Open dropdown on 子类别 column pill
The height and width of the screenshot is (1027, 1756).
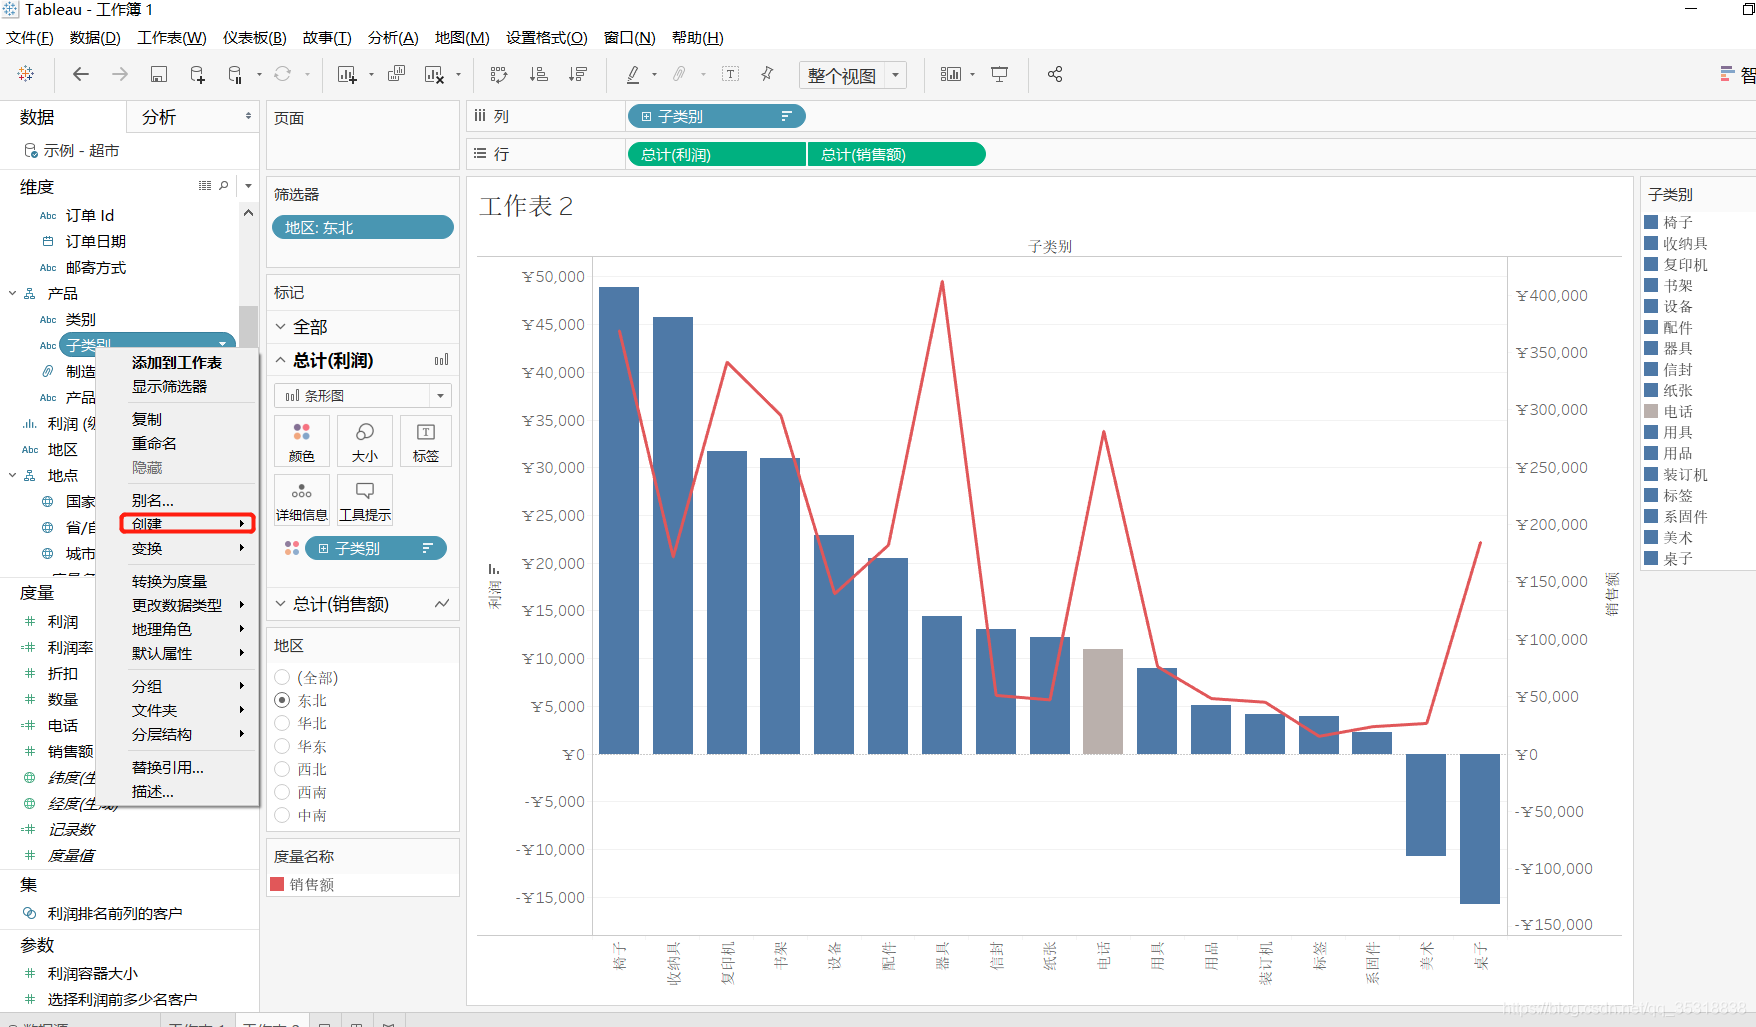tap(786, 117)
